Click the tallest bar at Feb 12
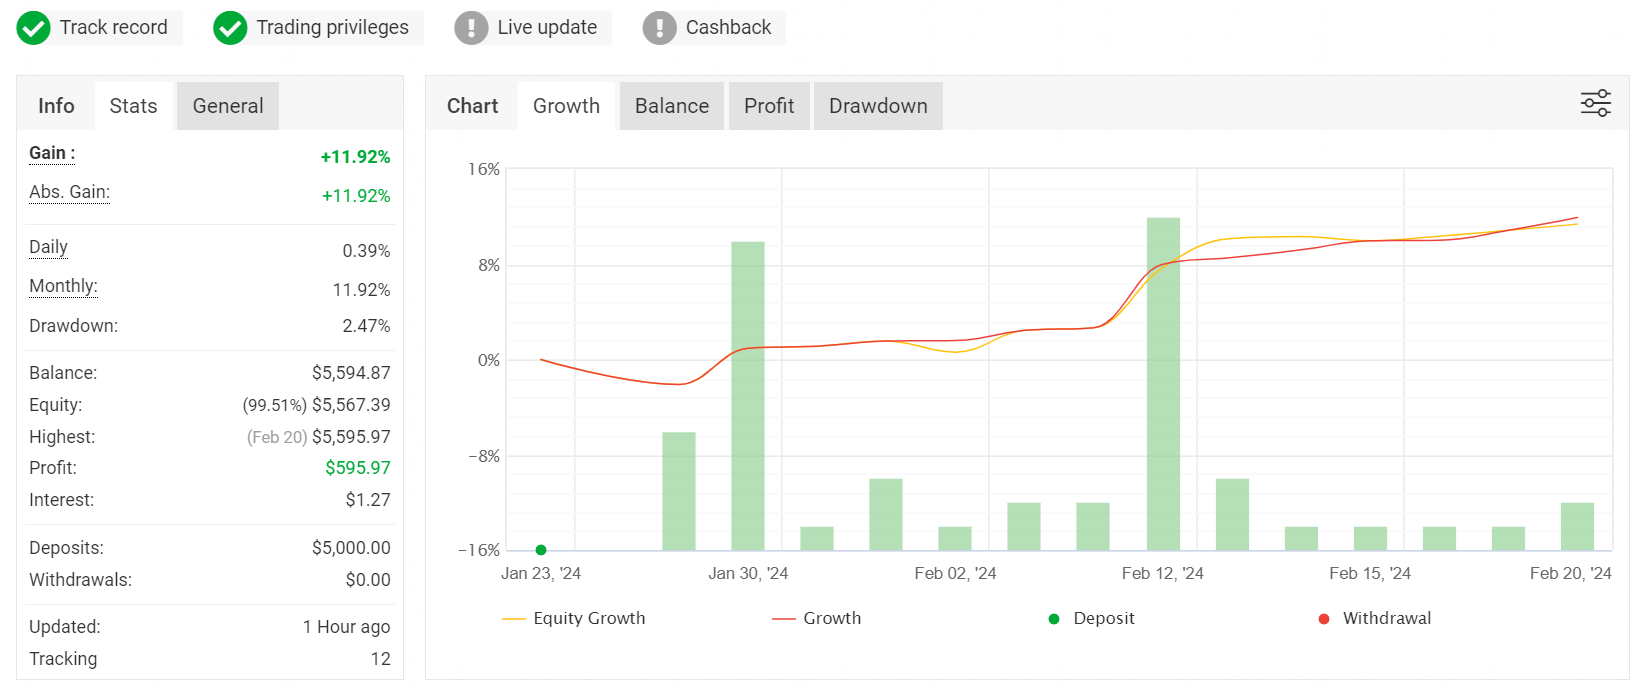The height and width of the screenshot is (694, 1637). (x=1163, y=384)
